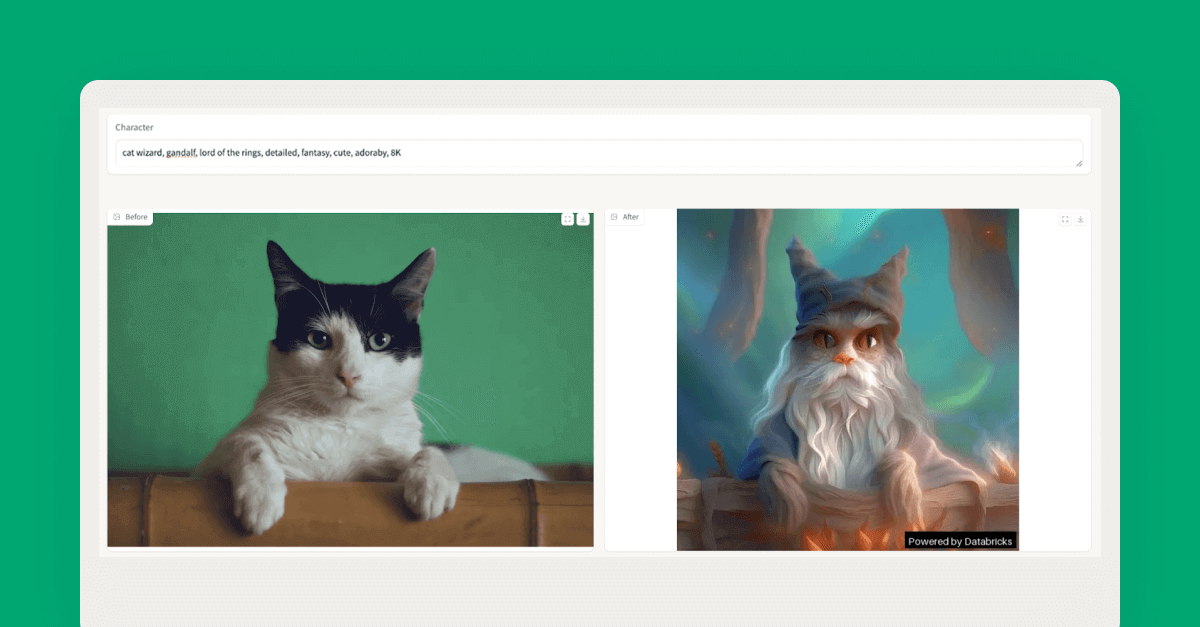Grab the resize handle of the Character textbox
1200x627 pixels.
point(1078,162)
